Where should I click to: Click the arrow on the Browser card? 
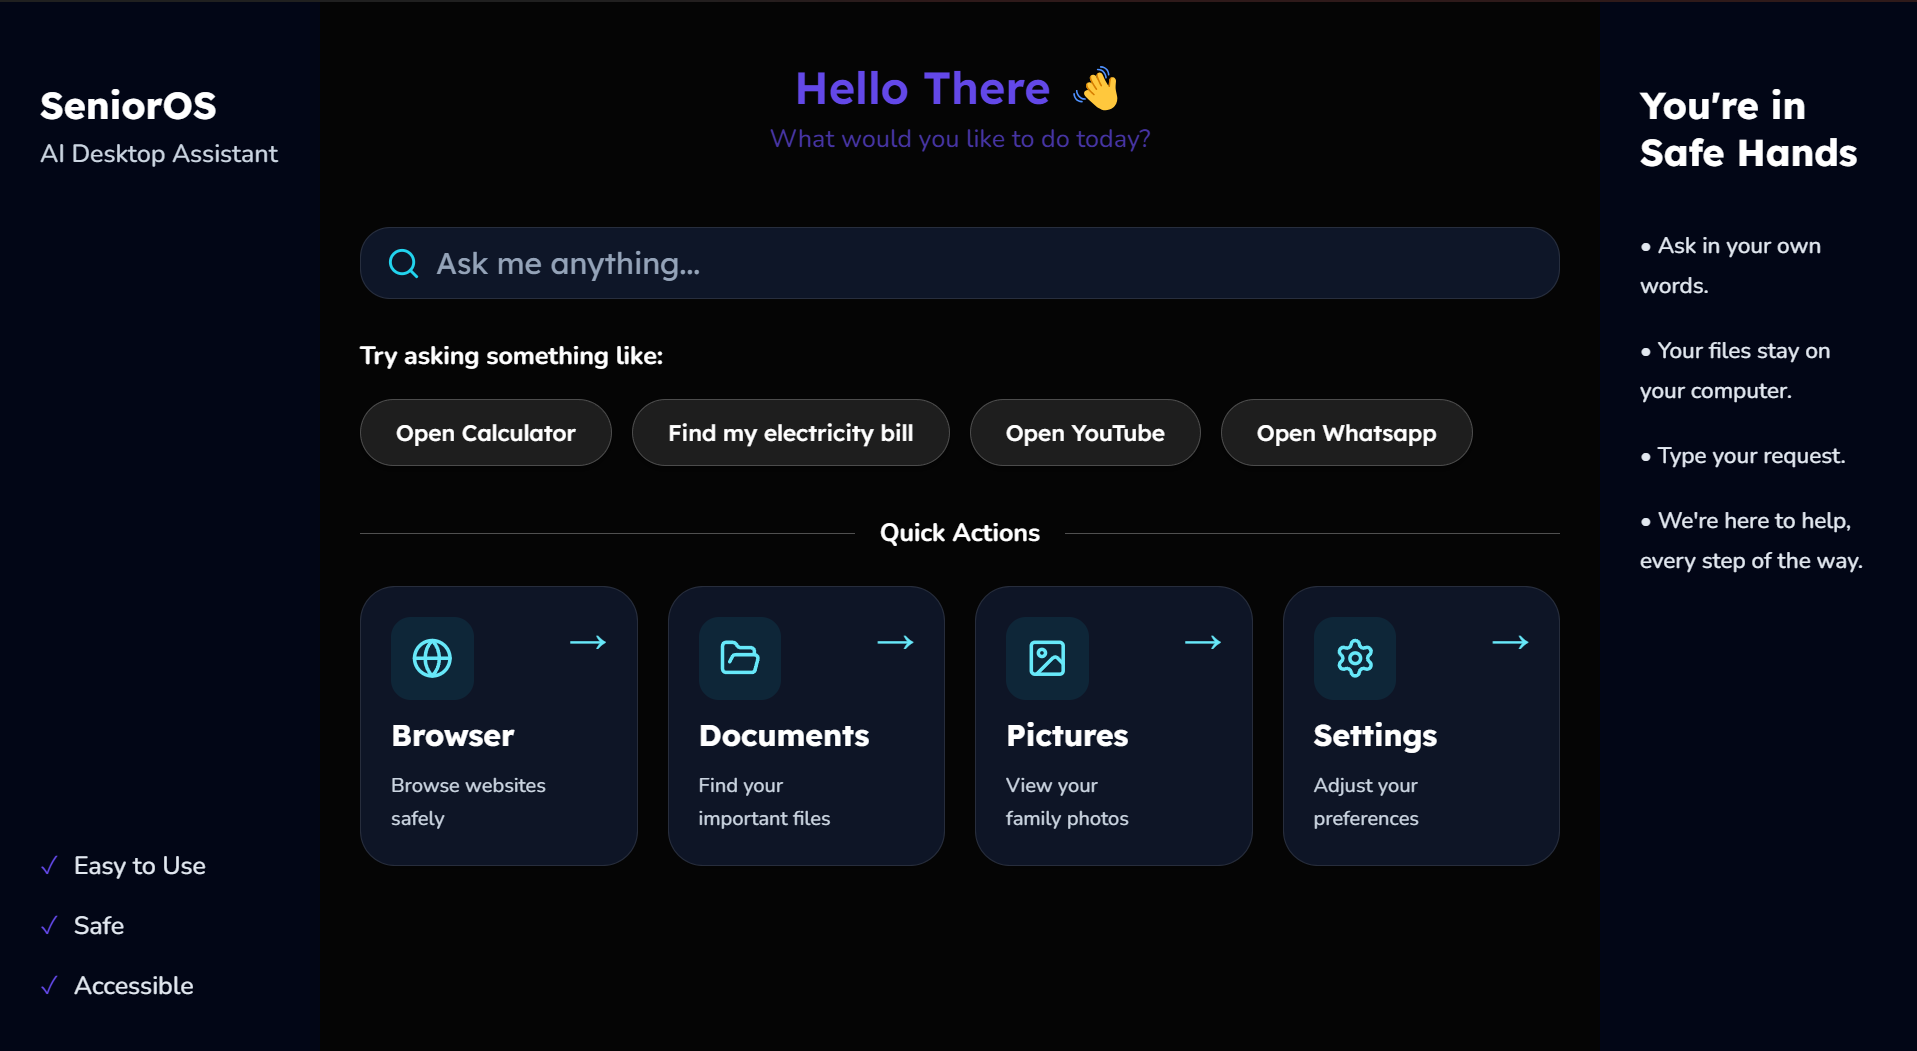(588, 642)
